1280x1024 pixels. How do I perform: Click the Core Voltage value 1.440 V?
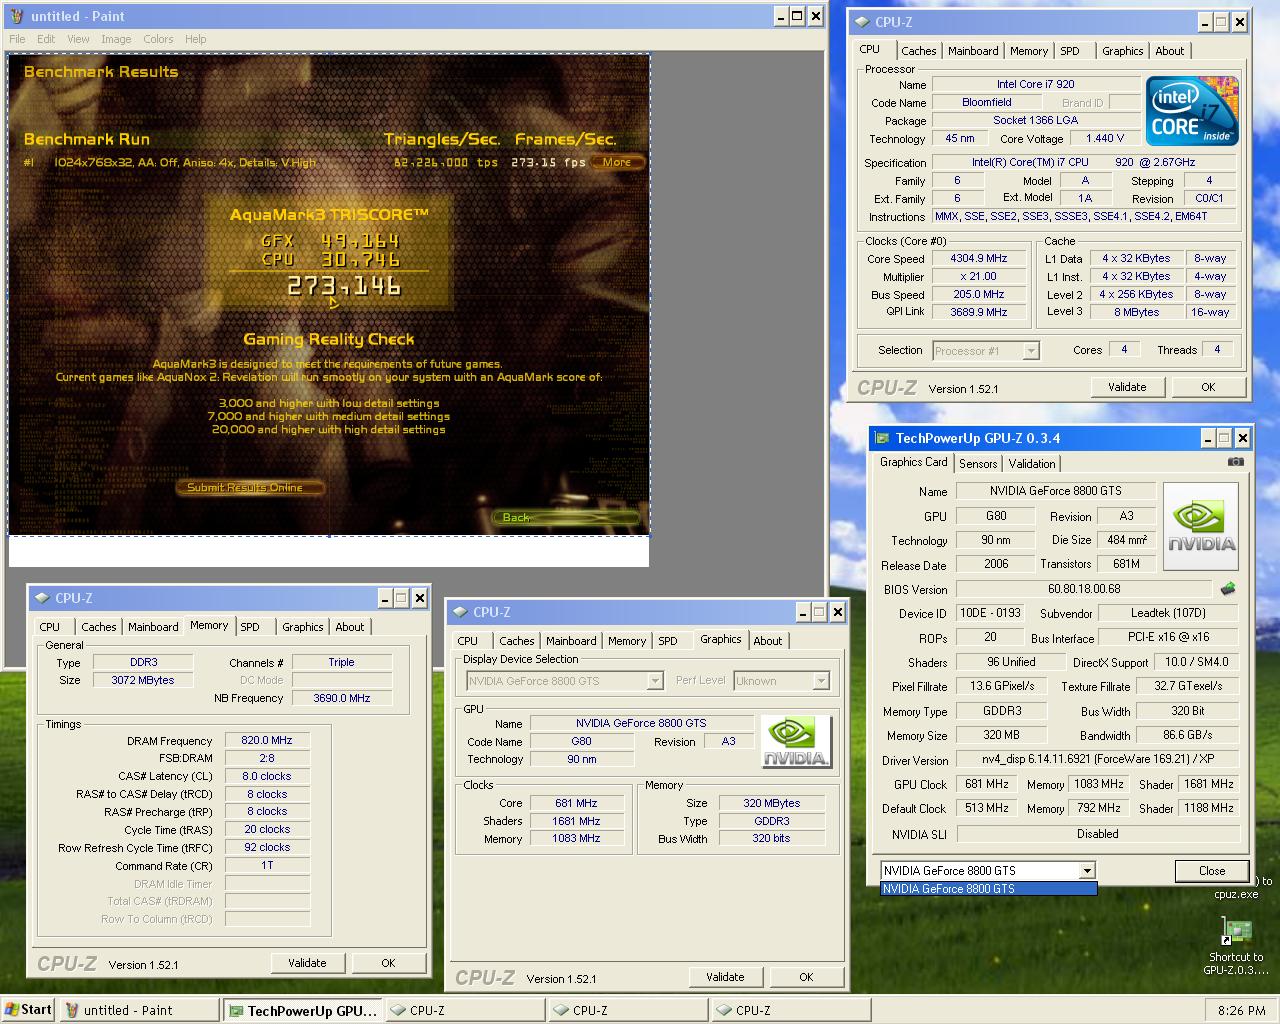(1105, 139)
